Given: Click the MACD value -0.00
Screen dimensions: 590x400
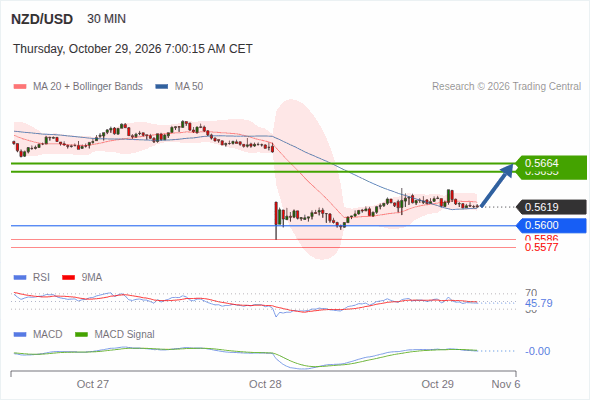Looking at the screenshot, I should click(537, 351).
